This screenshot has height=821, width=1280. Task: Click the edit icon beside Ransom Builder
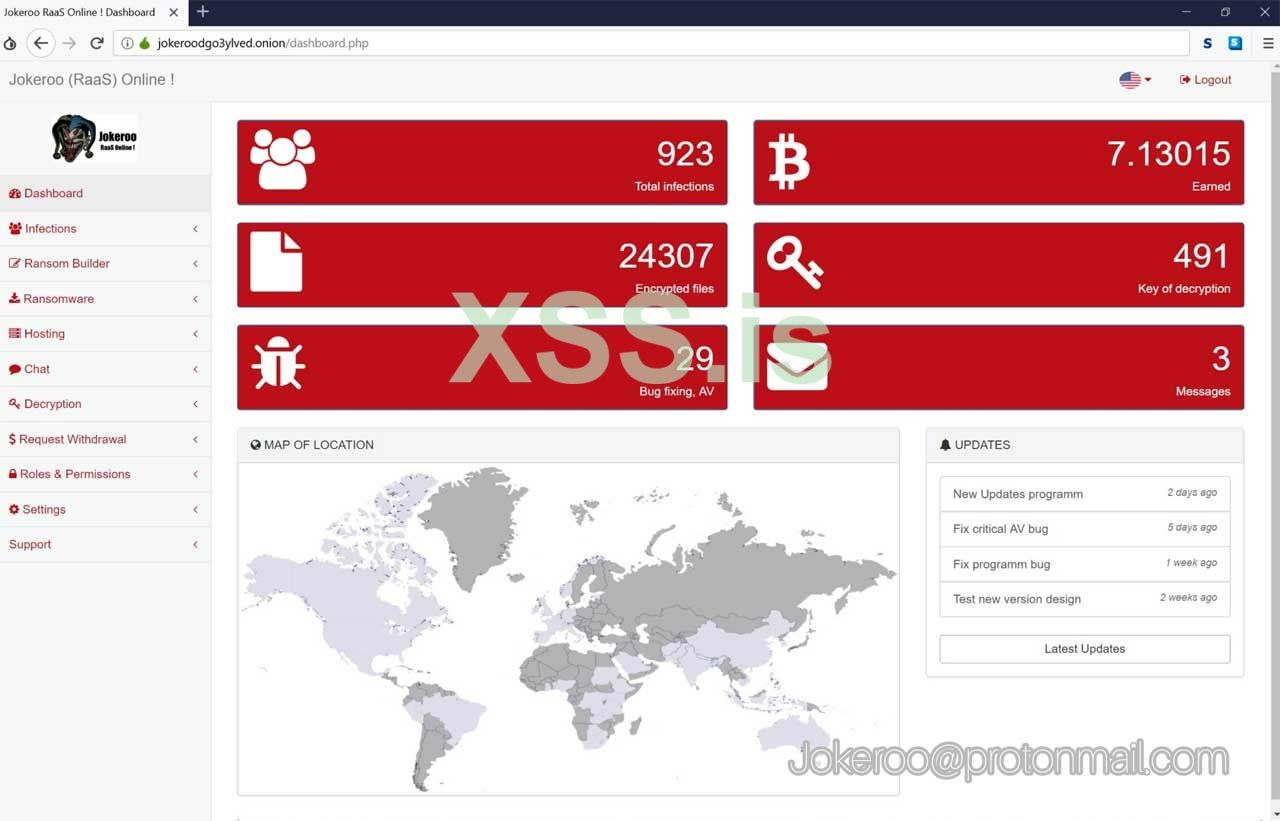pos(15,264)
